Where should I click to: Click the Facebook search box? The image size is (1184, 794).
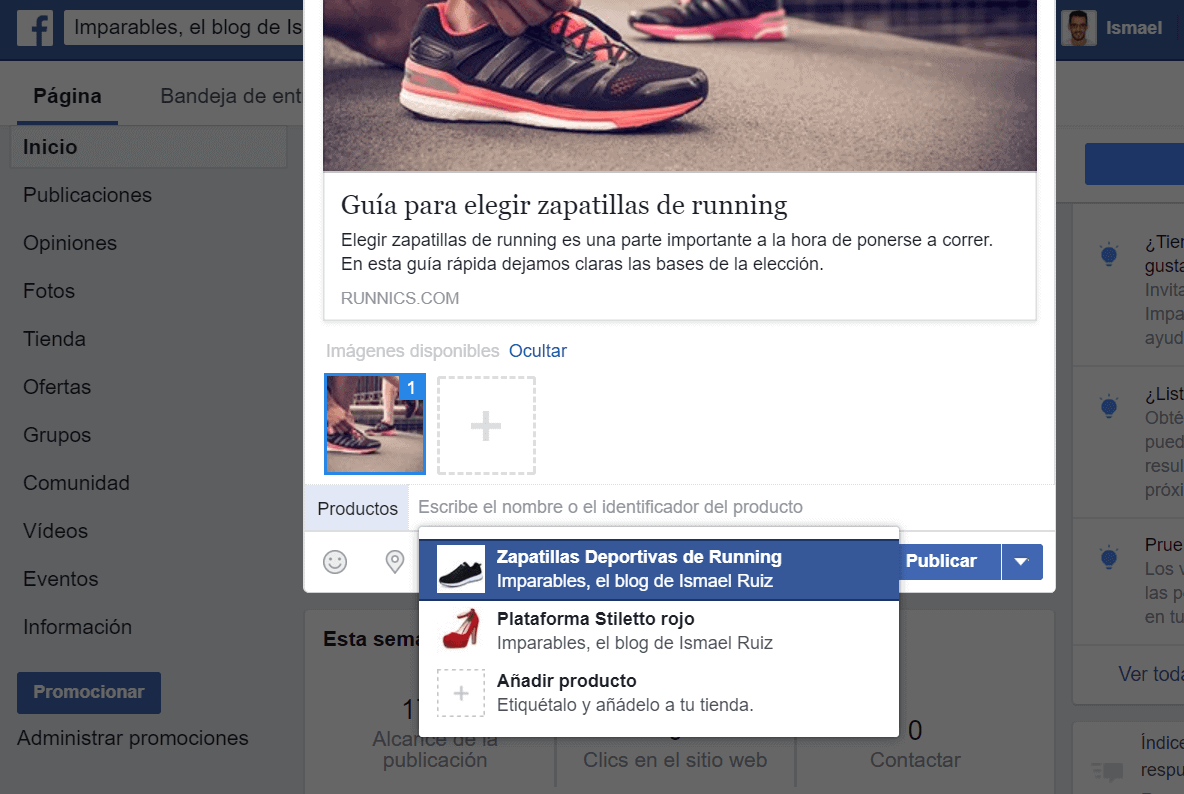click(183, 28)
